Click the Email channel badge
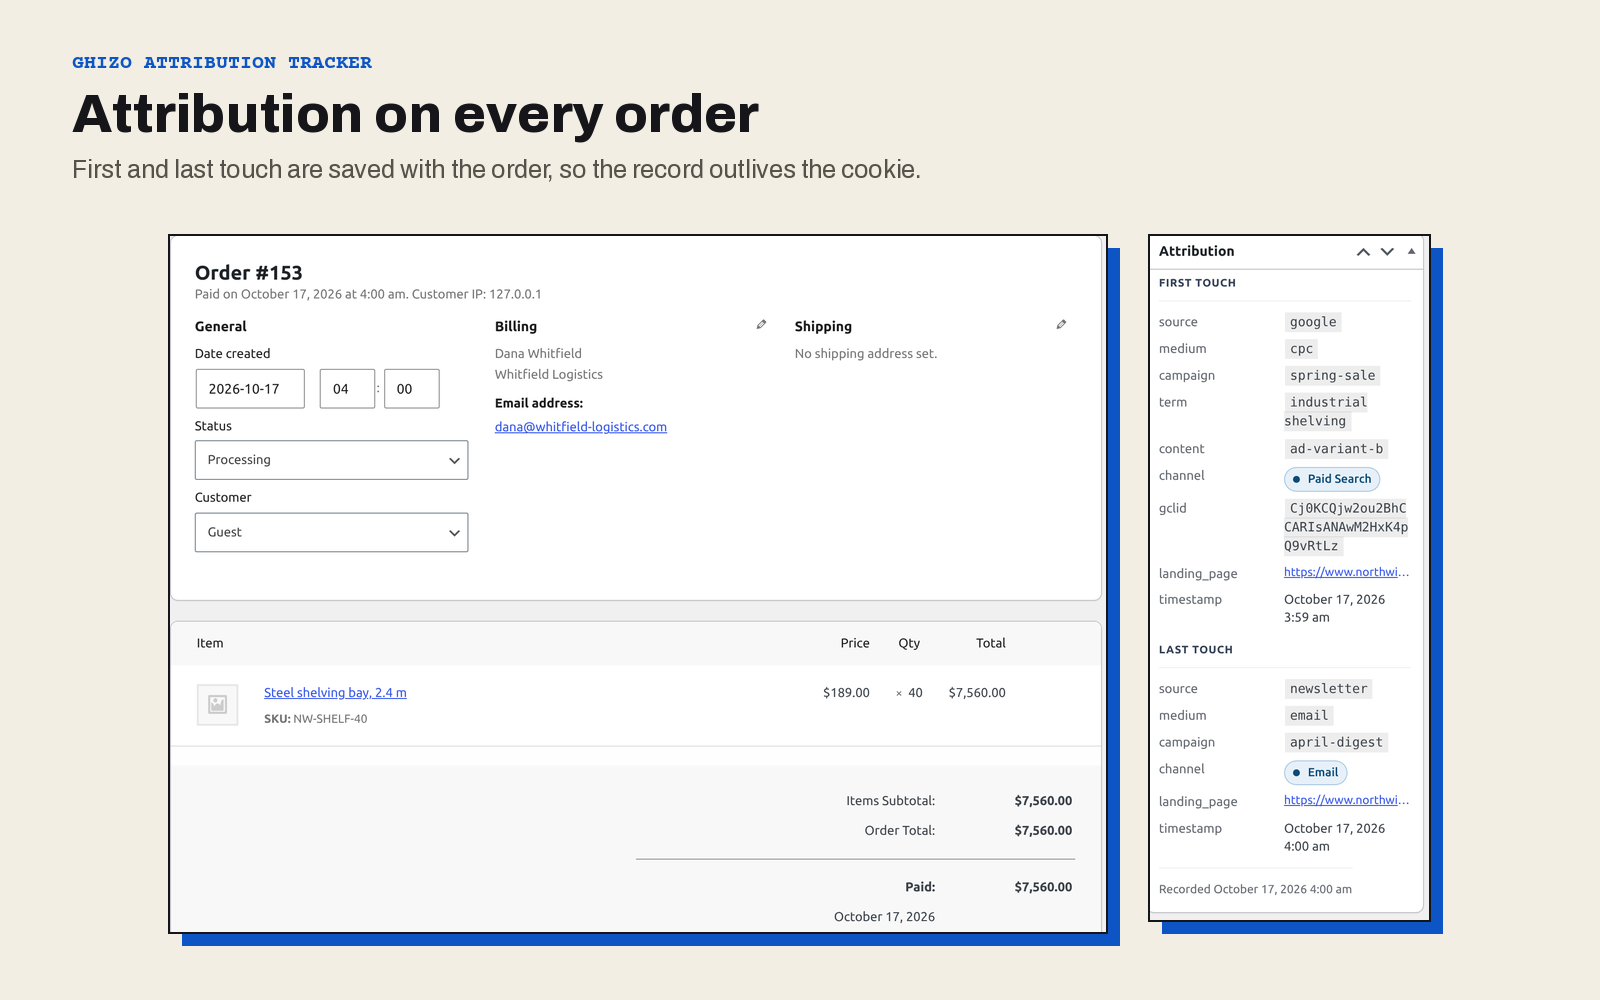 1316,772
